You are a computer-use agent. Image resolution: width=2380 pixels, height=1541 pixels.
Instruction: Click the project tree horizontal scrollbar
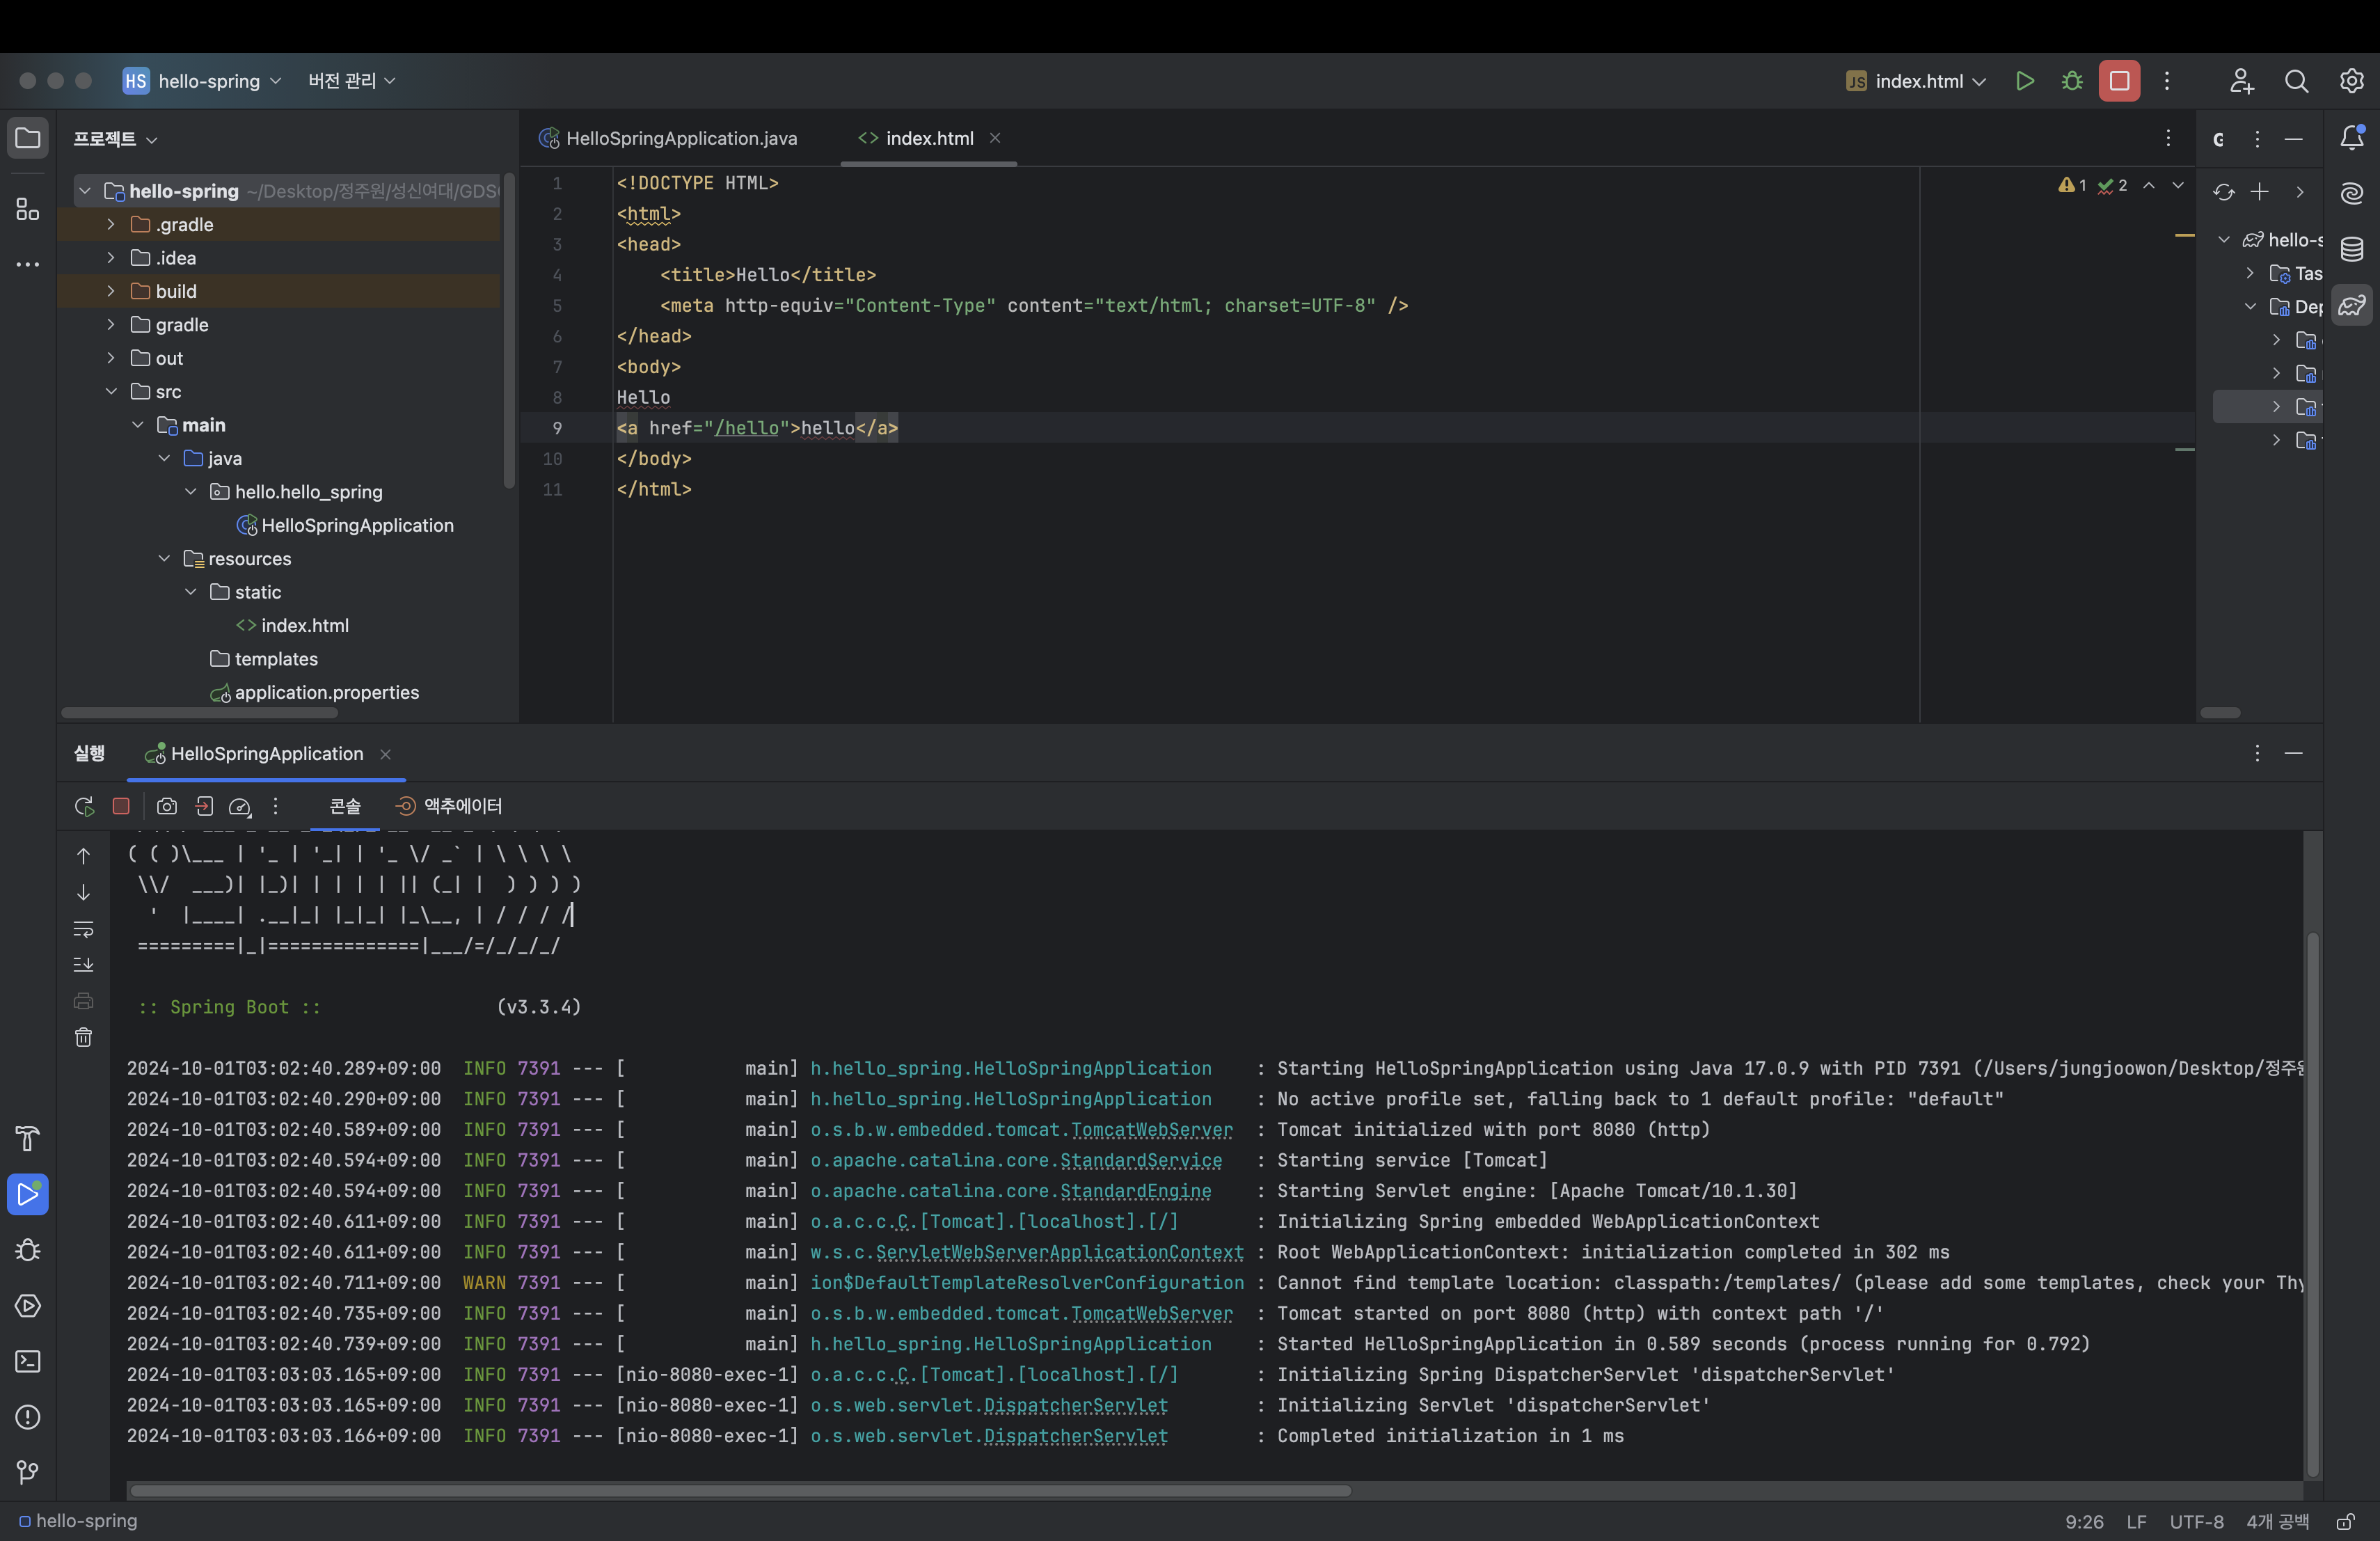[200, 713]
